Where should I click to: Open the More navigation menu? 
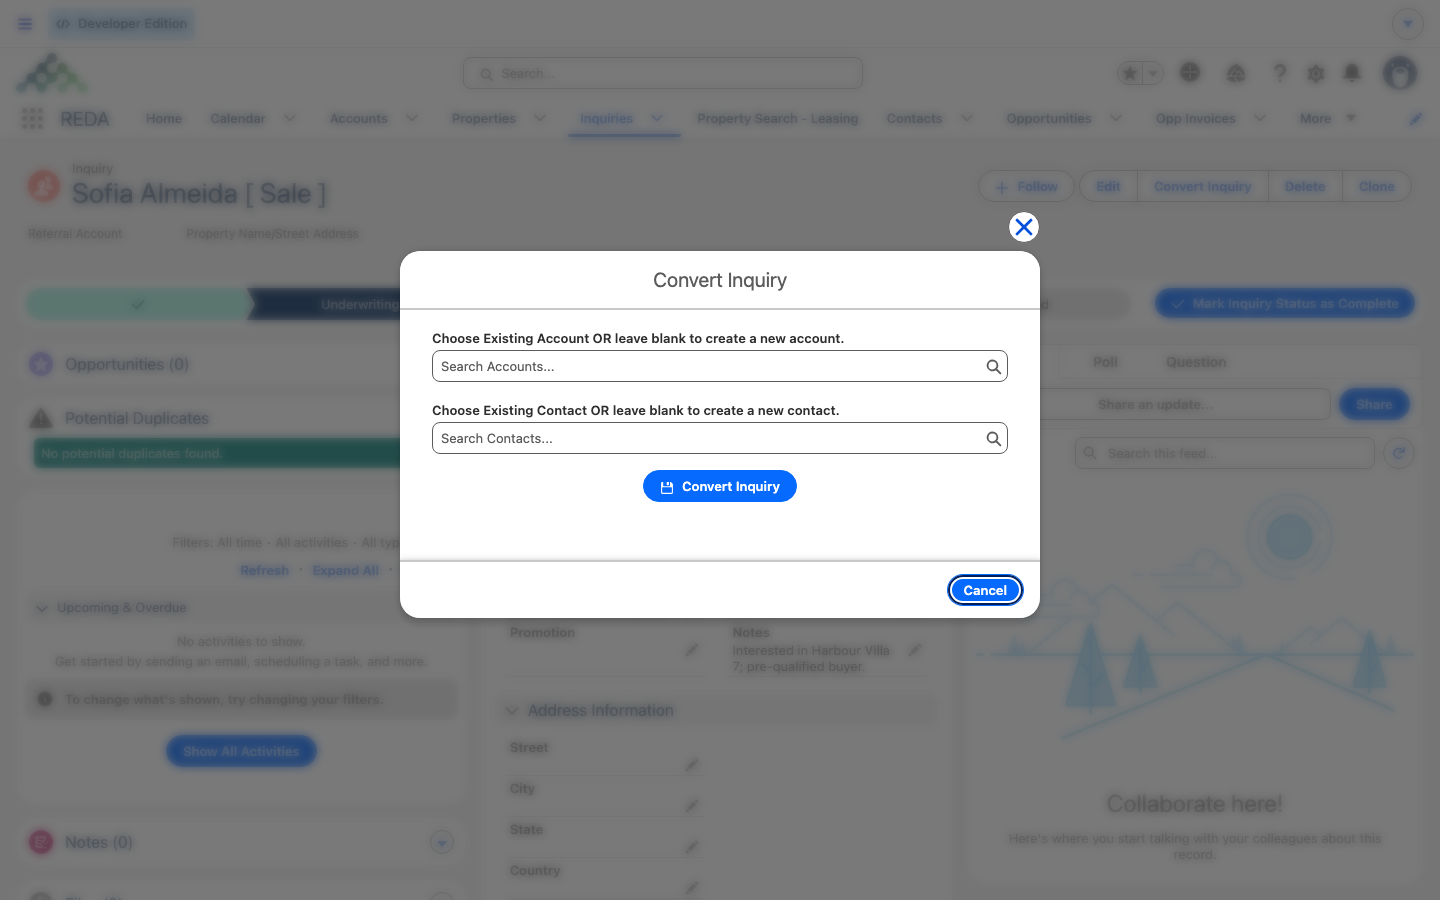[1328, 118]
